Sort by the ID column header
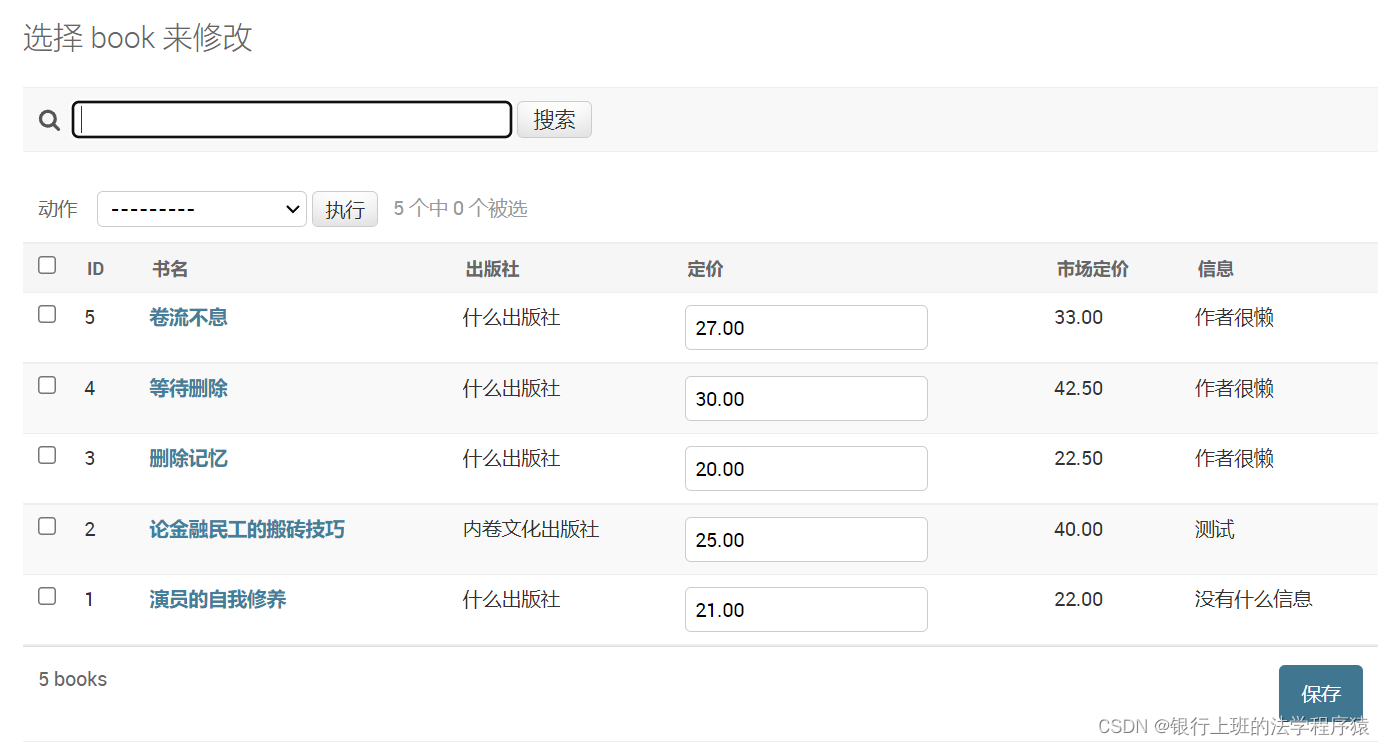This screenshot has height=745, width=1385. click(96, 269)
